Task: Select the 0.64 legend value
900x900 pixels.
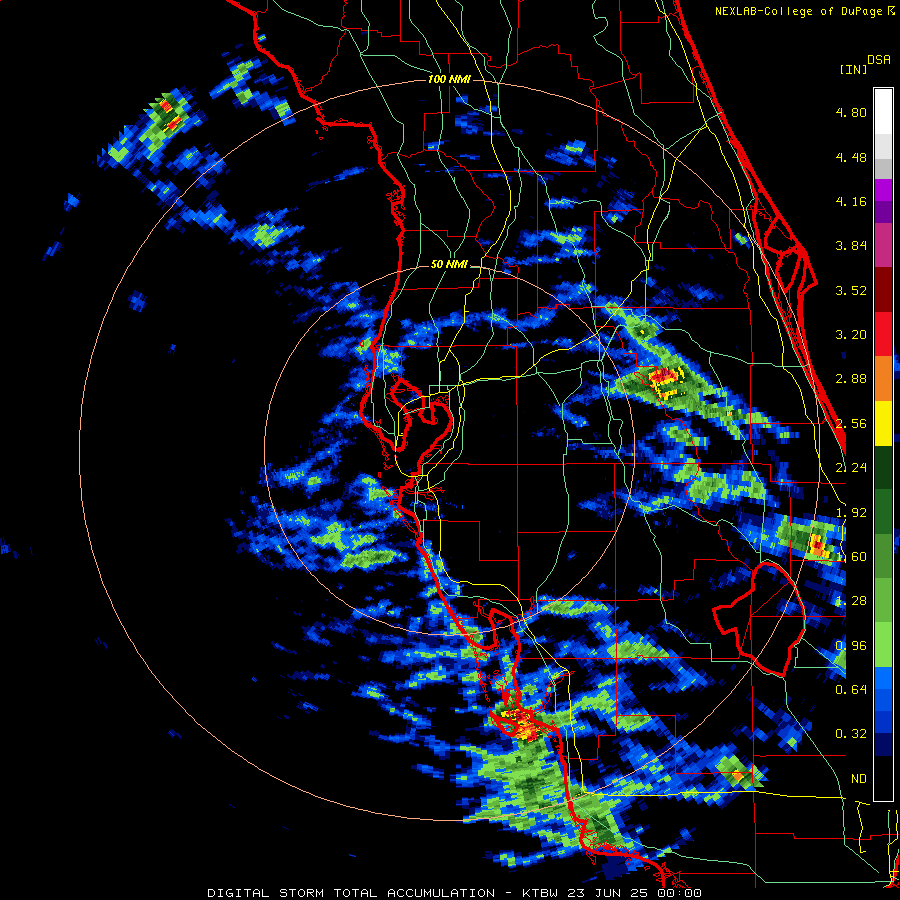Action: pyautogui.click(x=851, y=690)
